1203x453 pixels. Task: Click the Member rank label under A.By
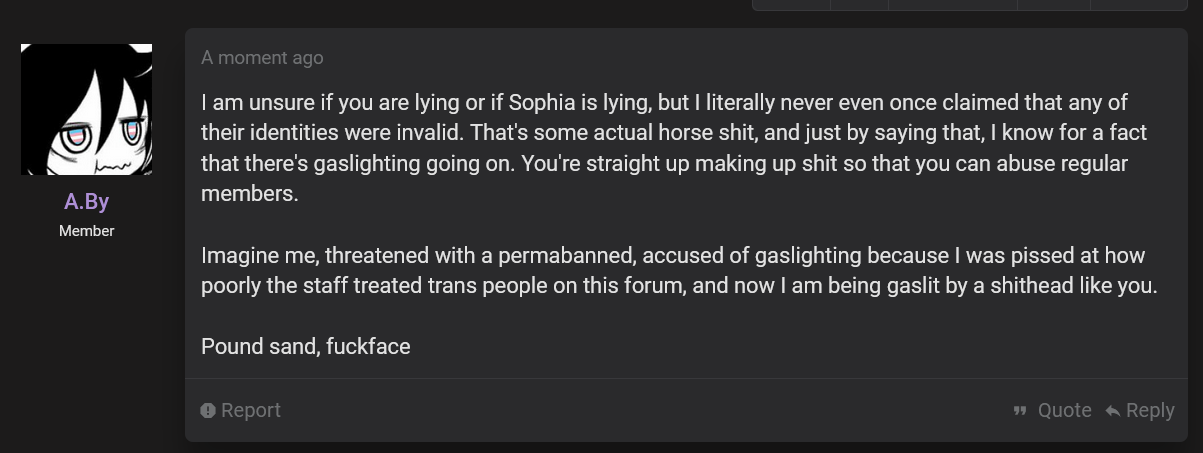point(86,231)
